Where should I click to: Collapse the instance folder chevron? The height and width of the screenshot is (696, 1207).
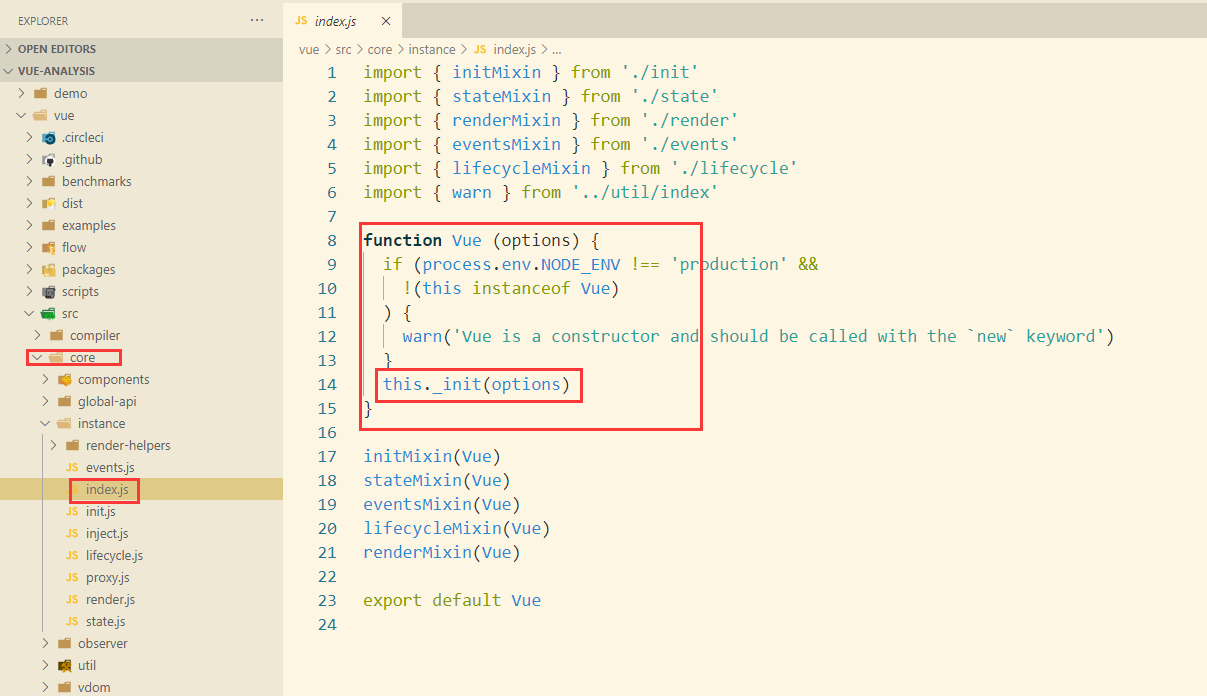tap(46, 423)
